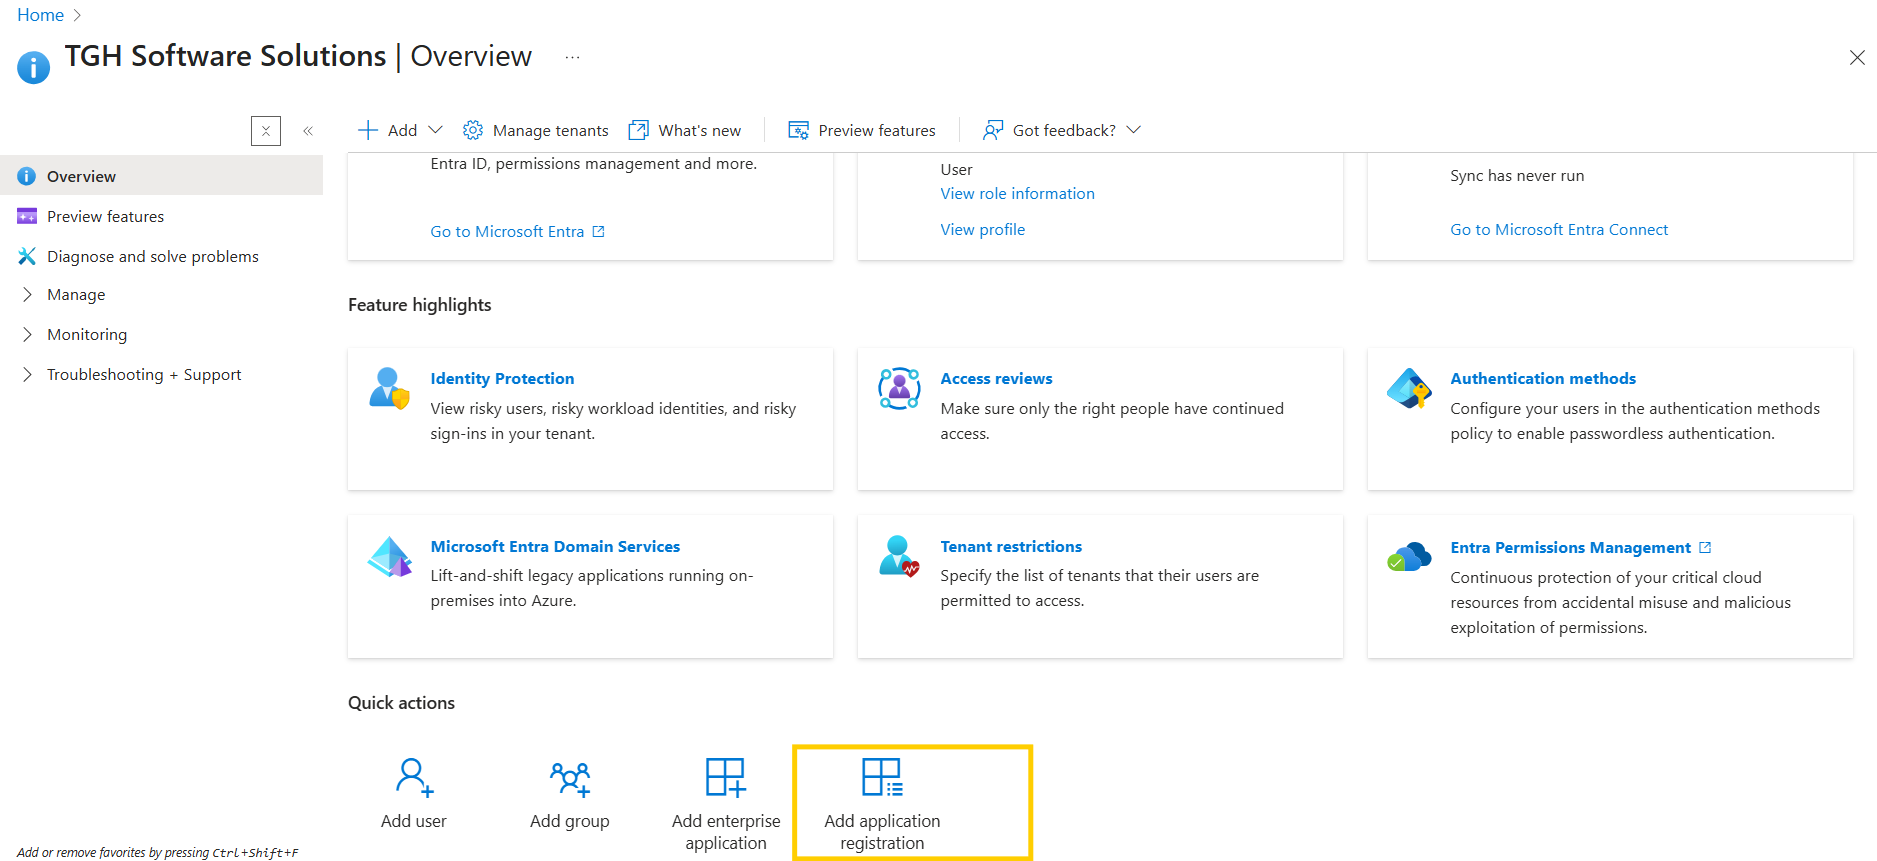Open Preview features from the toolbar
Screen dimensions: 1877x861
877,130
